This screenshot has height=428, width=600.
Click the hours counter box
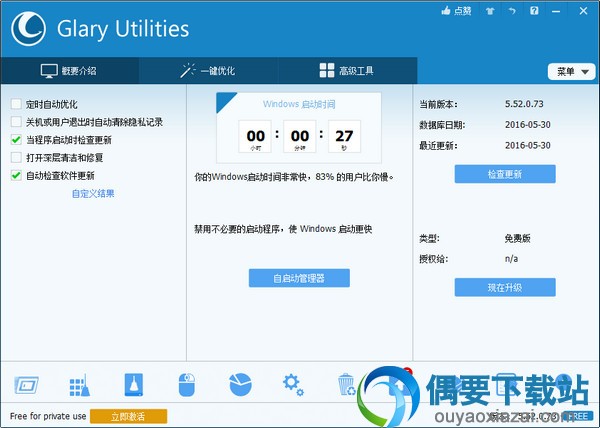click(x=255, y=137)
